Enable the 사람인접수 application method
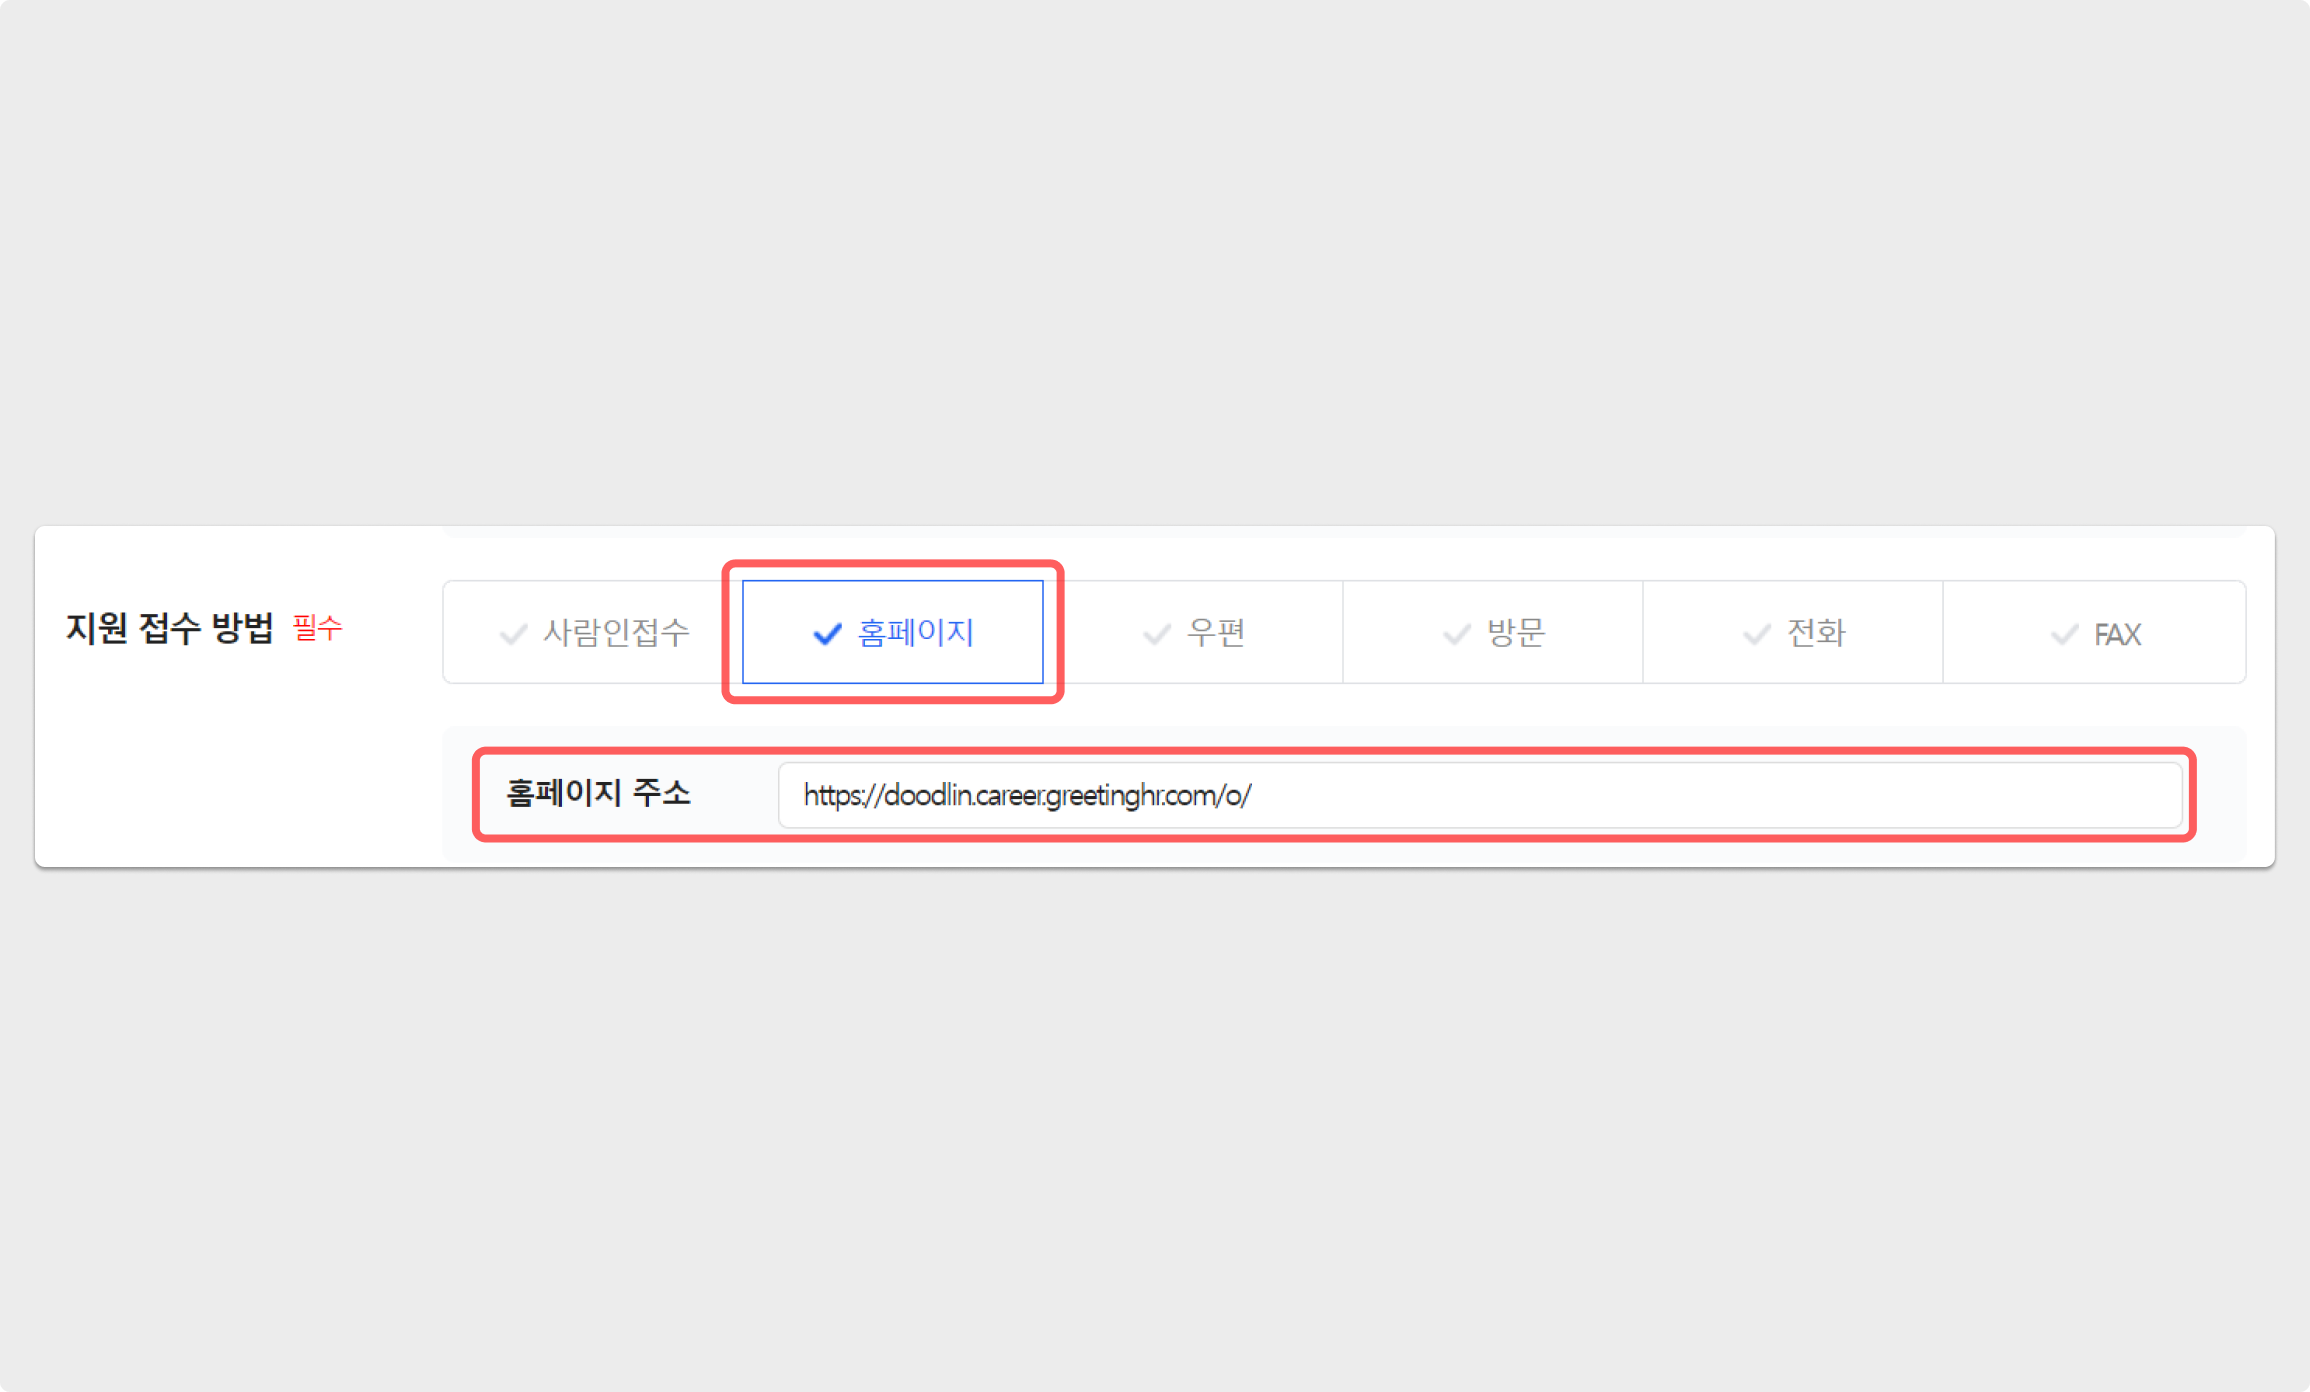Viewport: 2310px width, 1392px height. [x=615, y=632]
